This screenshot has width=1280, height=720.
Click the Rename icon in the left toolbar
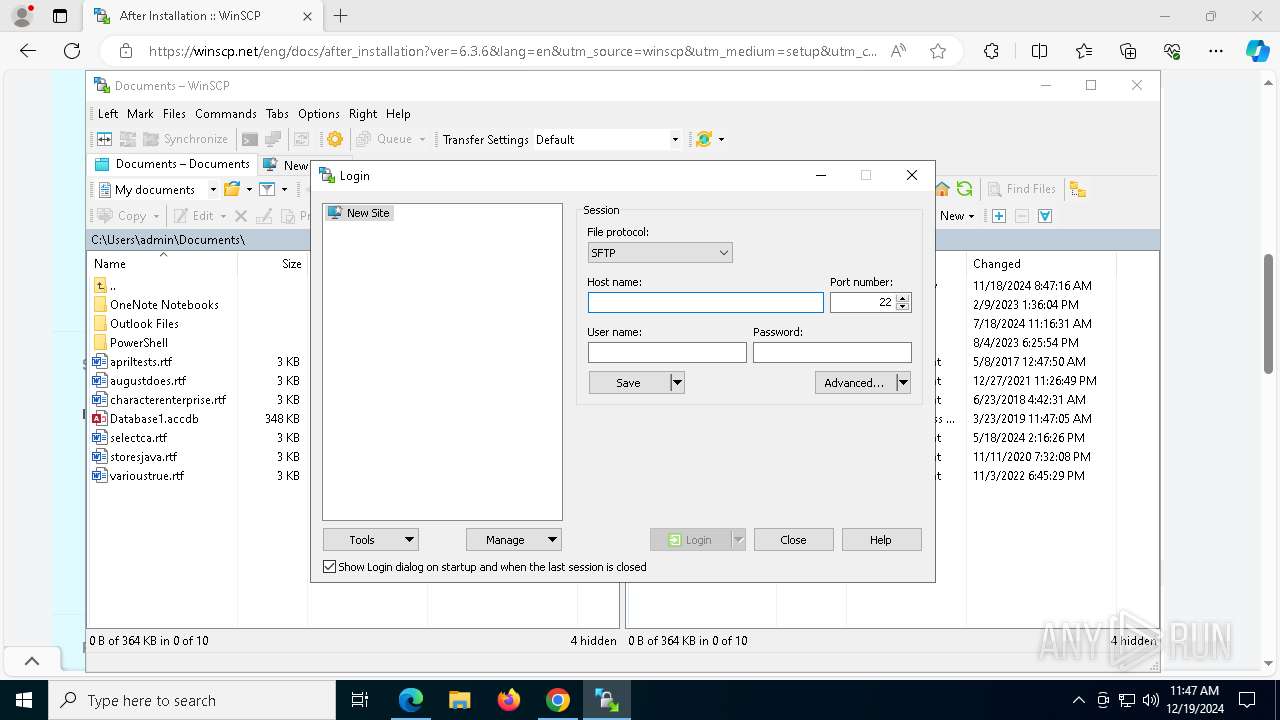pyautogui.click(x=264, y=216)
